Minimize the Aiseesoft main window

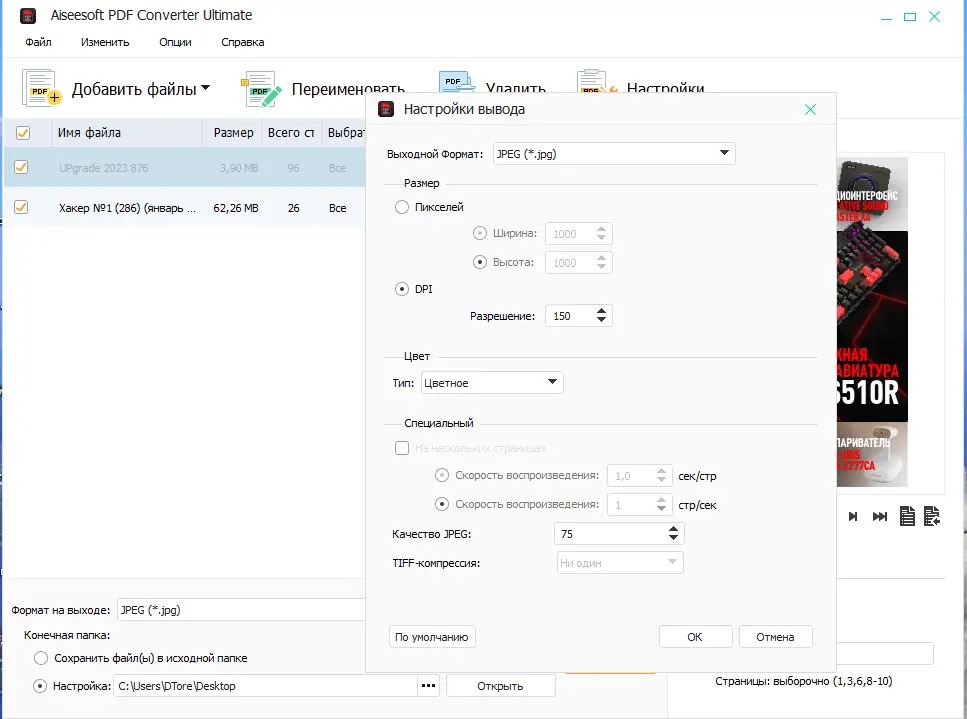(x=886, y=18)
